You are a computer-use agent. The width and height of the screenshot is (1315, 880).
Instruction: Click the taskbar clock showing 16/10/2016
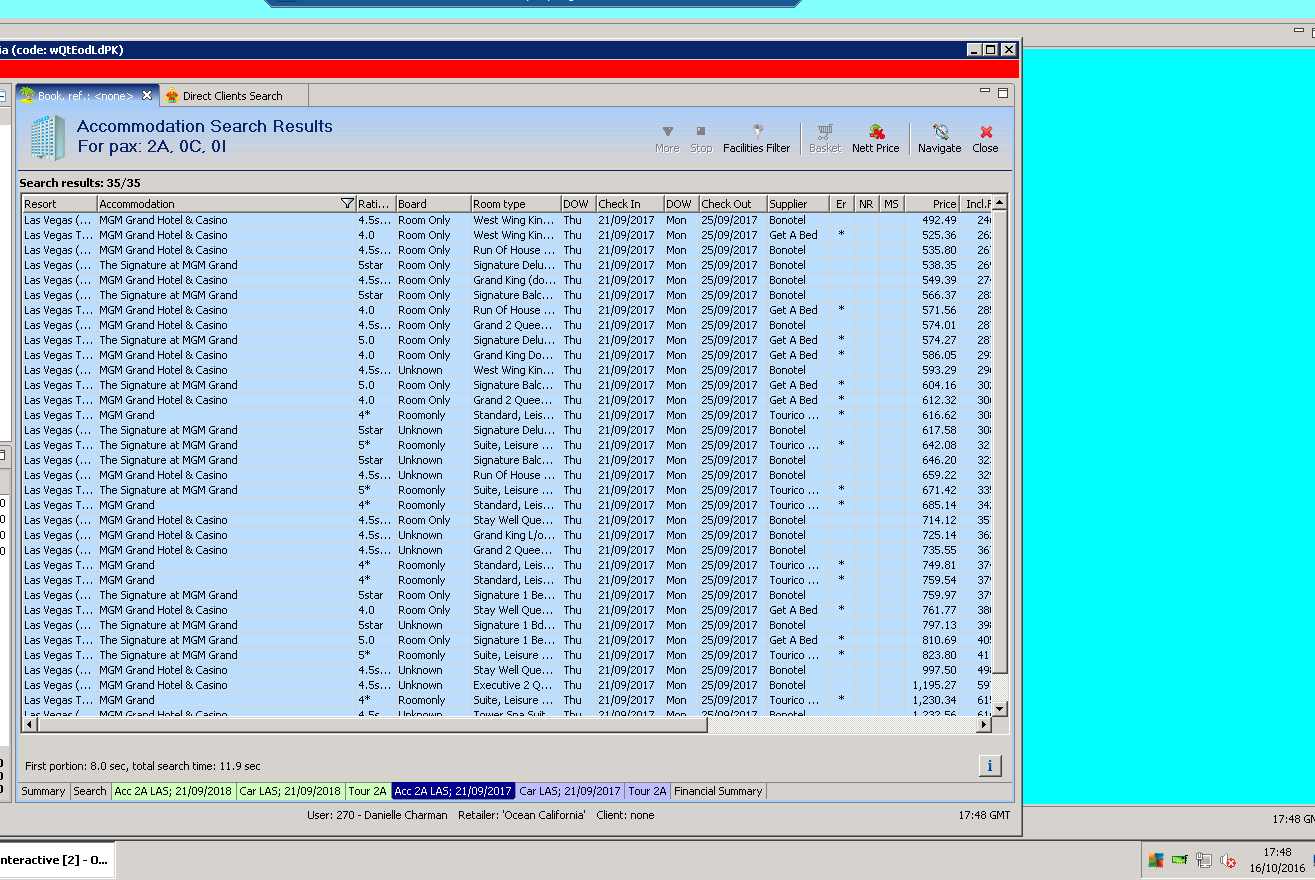point(1277,860)
